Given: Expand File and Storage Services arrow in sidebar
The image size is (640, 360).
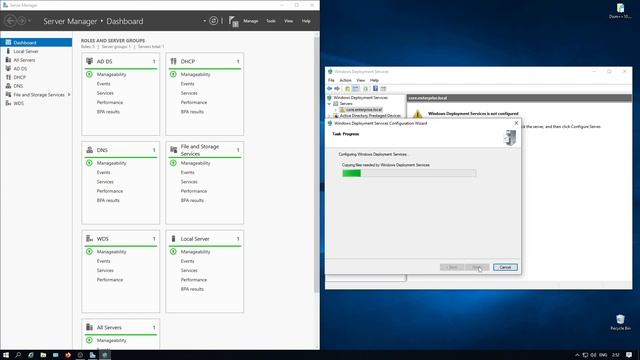Looking at the screenshot, I should coord(69,95).
